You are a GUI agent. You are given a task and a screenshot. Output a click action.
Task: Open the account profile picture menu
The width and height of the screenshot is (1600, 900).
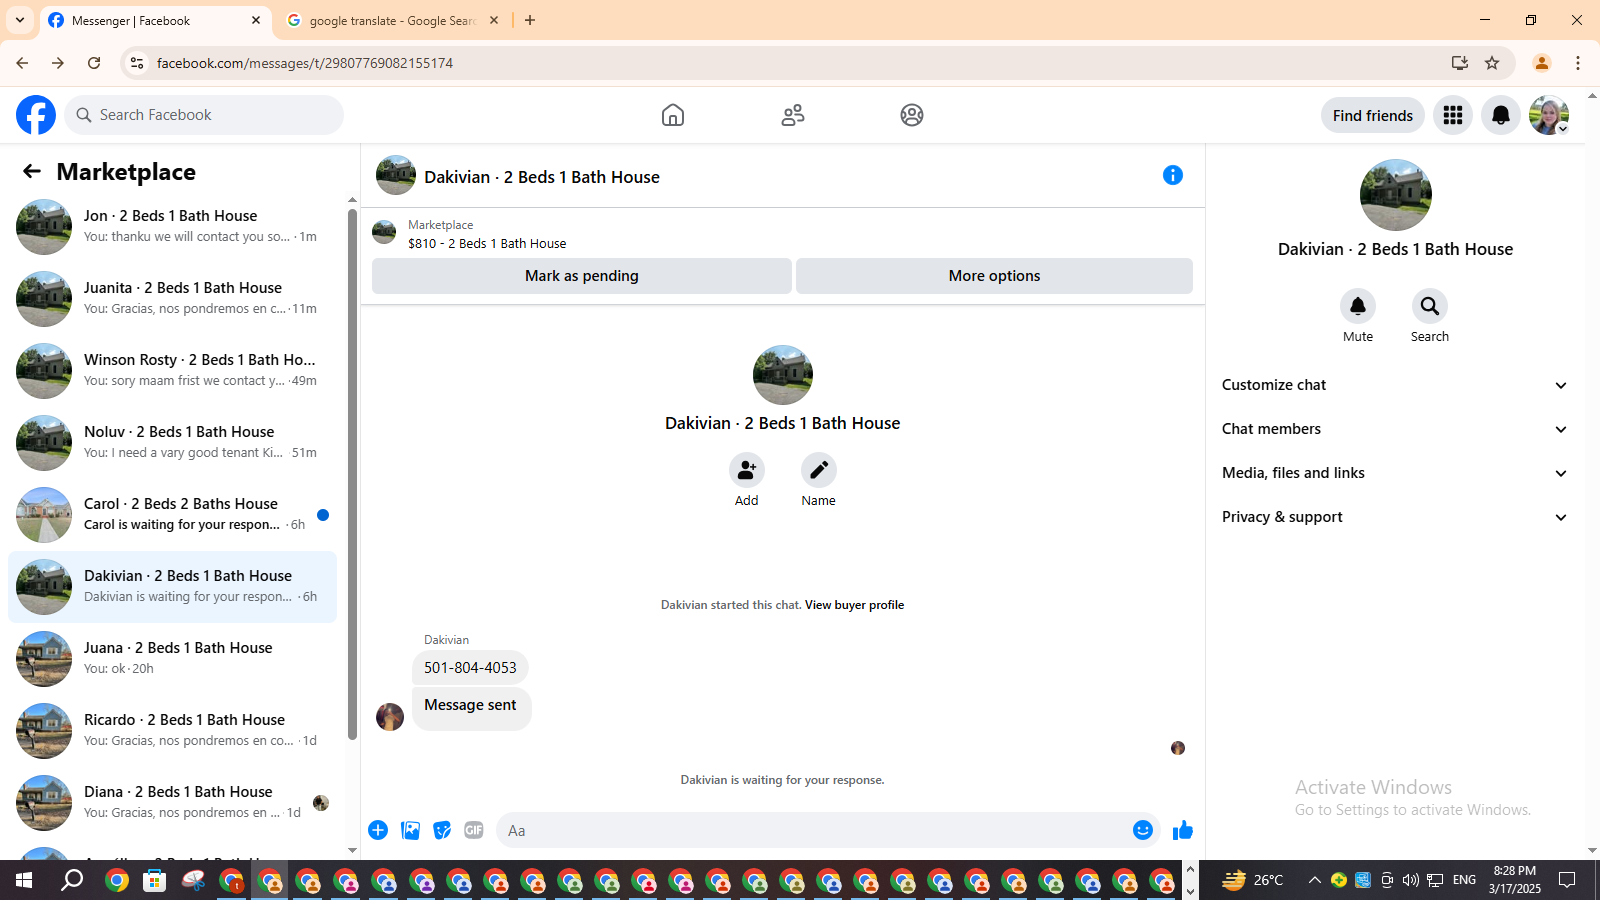point(1549,115)
